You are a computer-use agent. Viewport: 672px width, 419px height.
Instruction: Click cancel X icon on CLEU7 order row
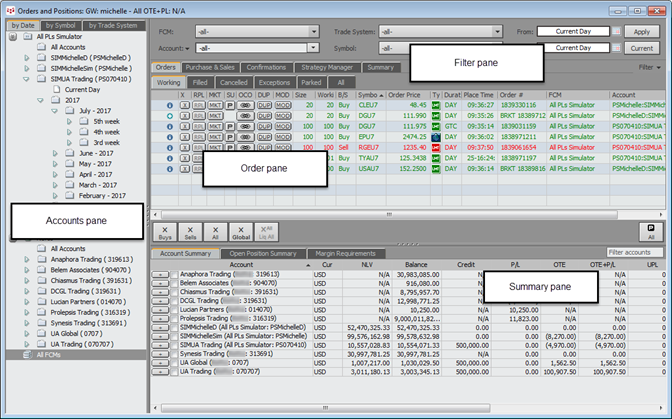coord(183,103)
